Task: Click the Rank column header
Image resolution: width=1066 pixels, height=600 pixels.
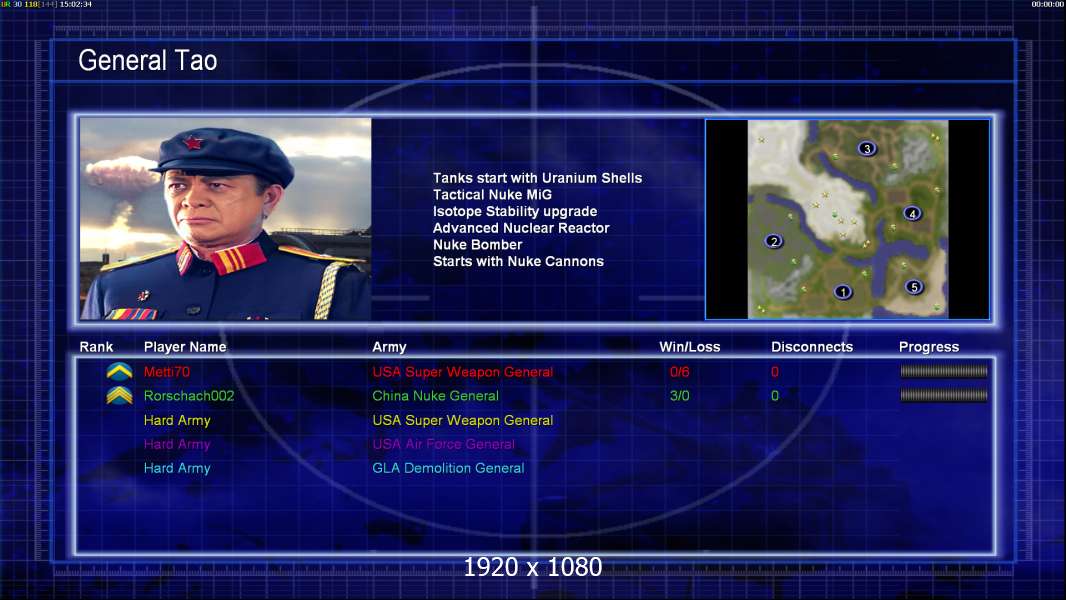Action: tap(96, 347)
